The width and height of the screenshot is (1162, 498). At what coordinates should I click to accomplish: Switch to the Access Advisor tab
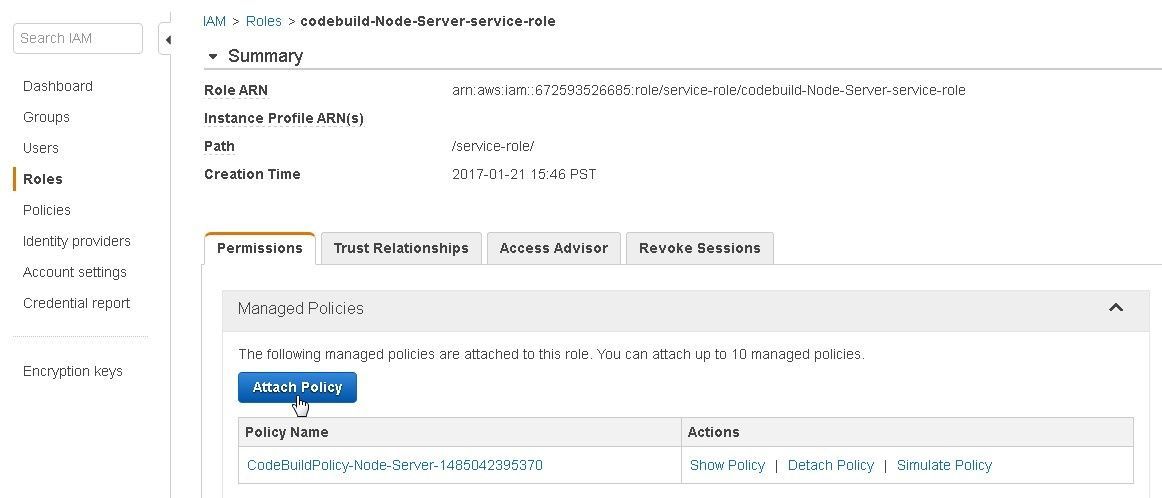click(554, 248)
